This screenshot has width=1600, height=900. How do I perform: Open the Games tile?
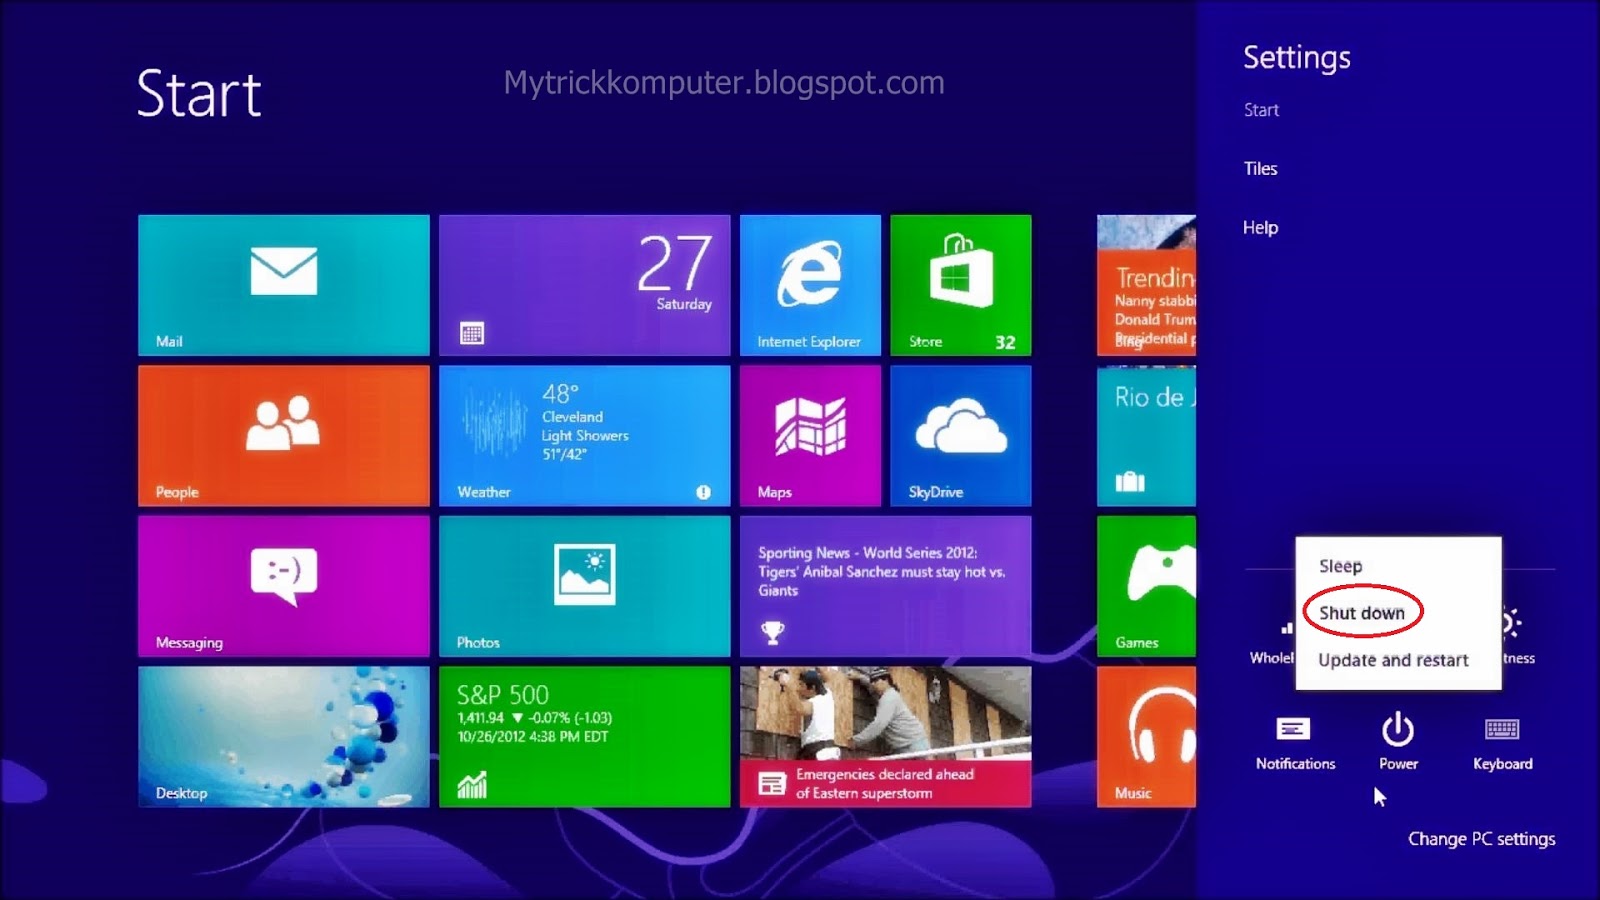[x=1145, y=587]
